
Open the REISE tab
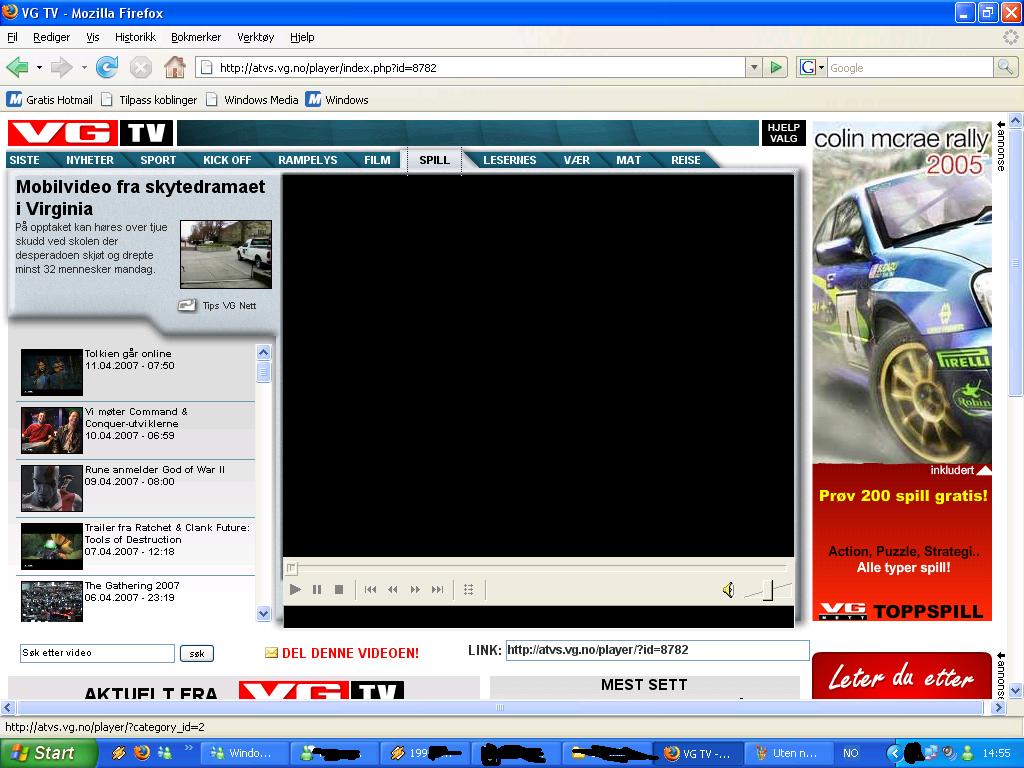(x=686, y=160)
